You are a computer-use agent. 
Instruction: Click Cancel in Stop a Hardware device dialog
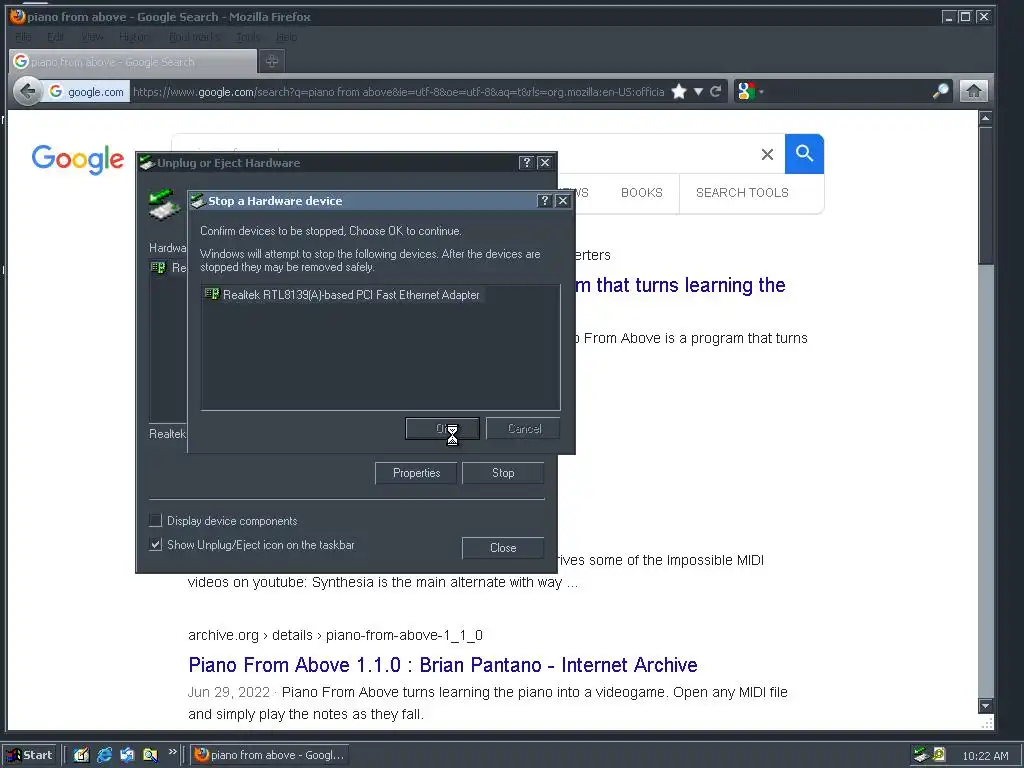pos(523,429)
